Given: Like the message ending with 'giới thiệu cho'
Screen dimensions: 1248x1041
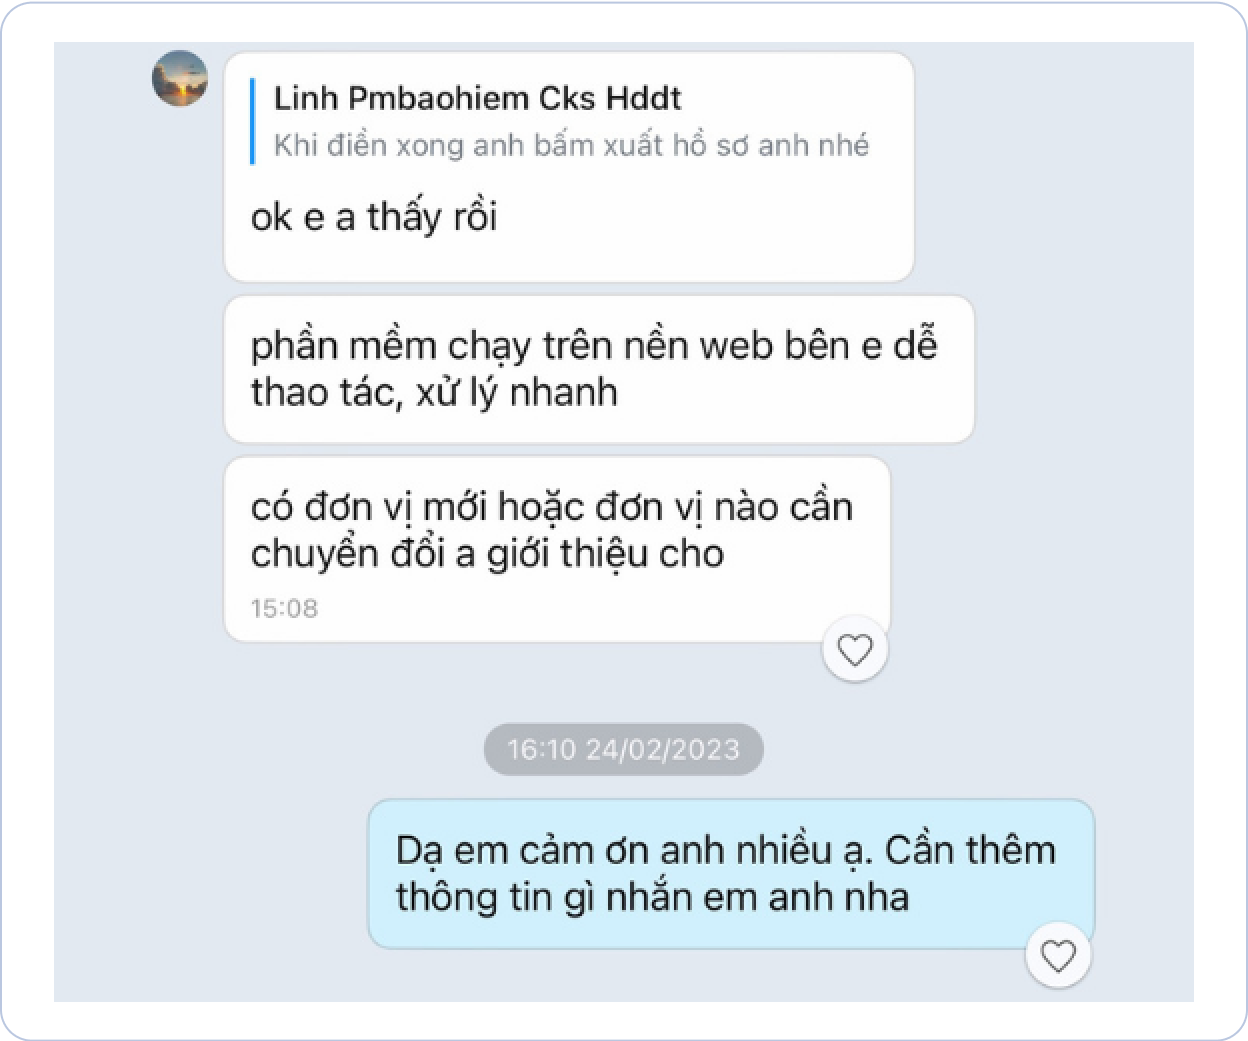Looking at the screenshot, I should 855,650.
